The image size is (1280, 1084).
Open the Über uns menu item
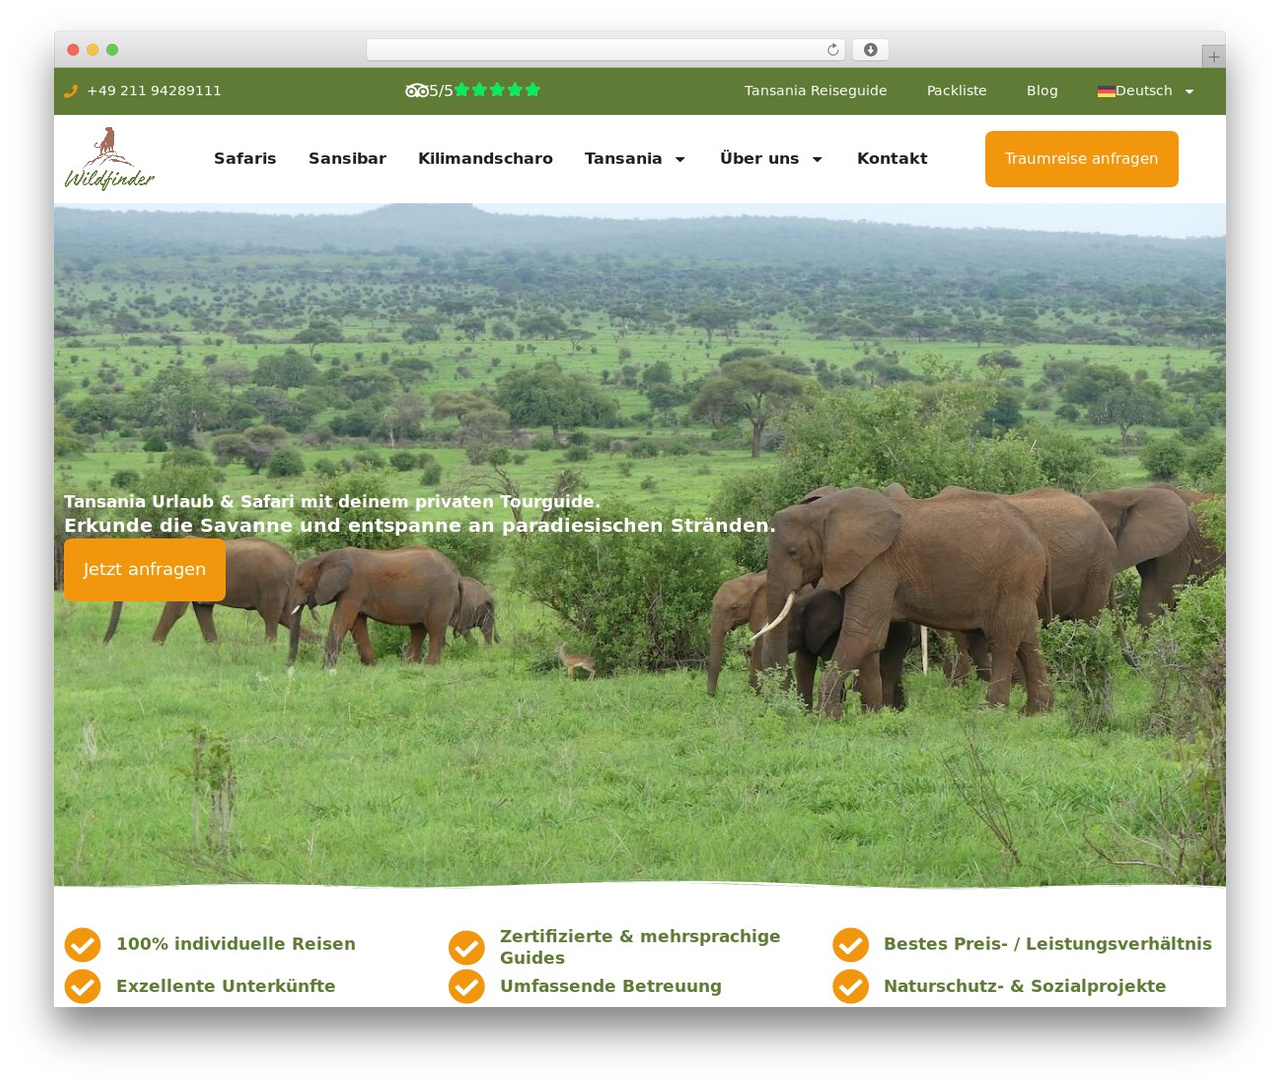(759, 158)
